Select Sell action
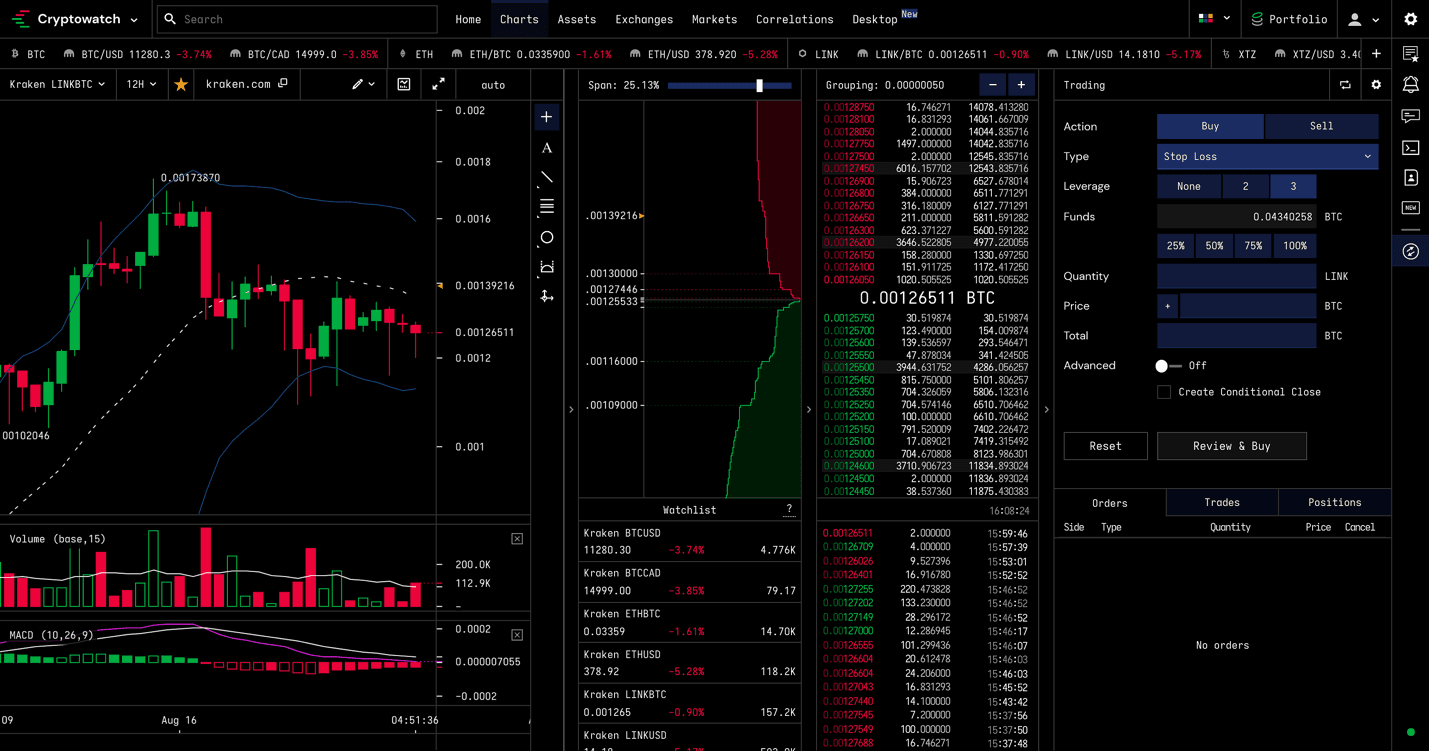The width and height of the screenshot is (1429, 751). [1321, 126]
